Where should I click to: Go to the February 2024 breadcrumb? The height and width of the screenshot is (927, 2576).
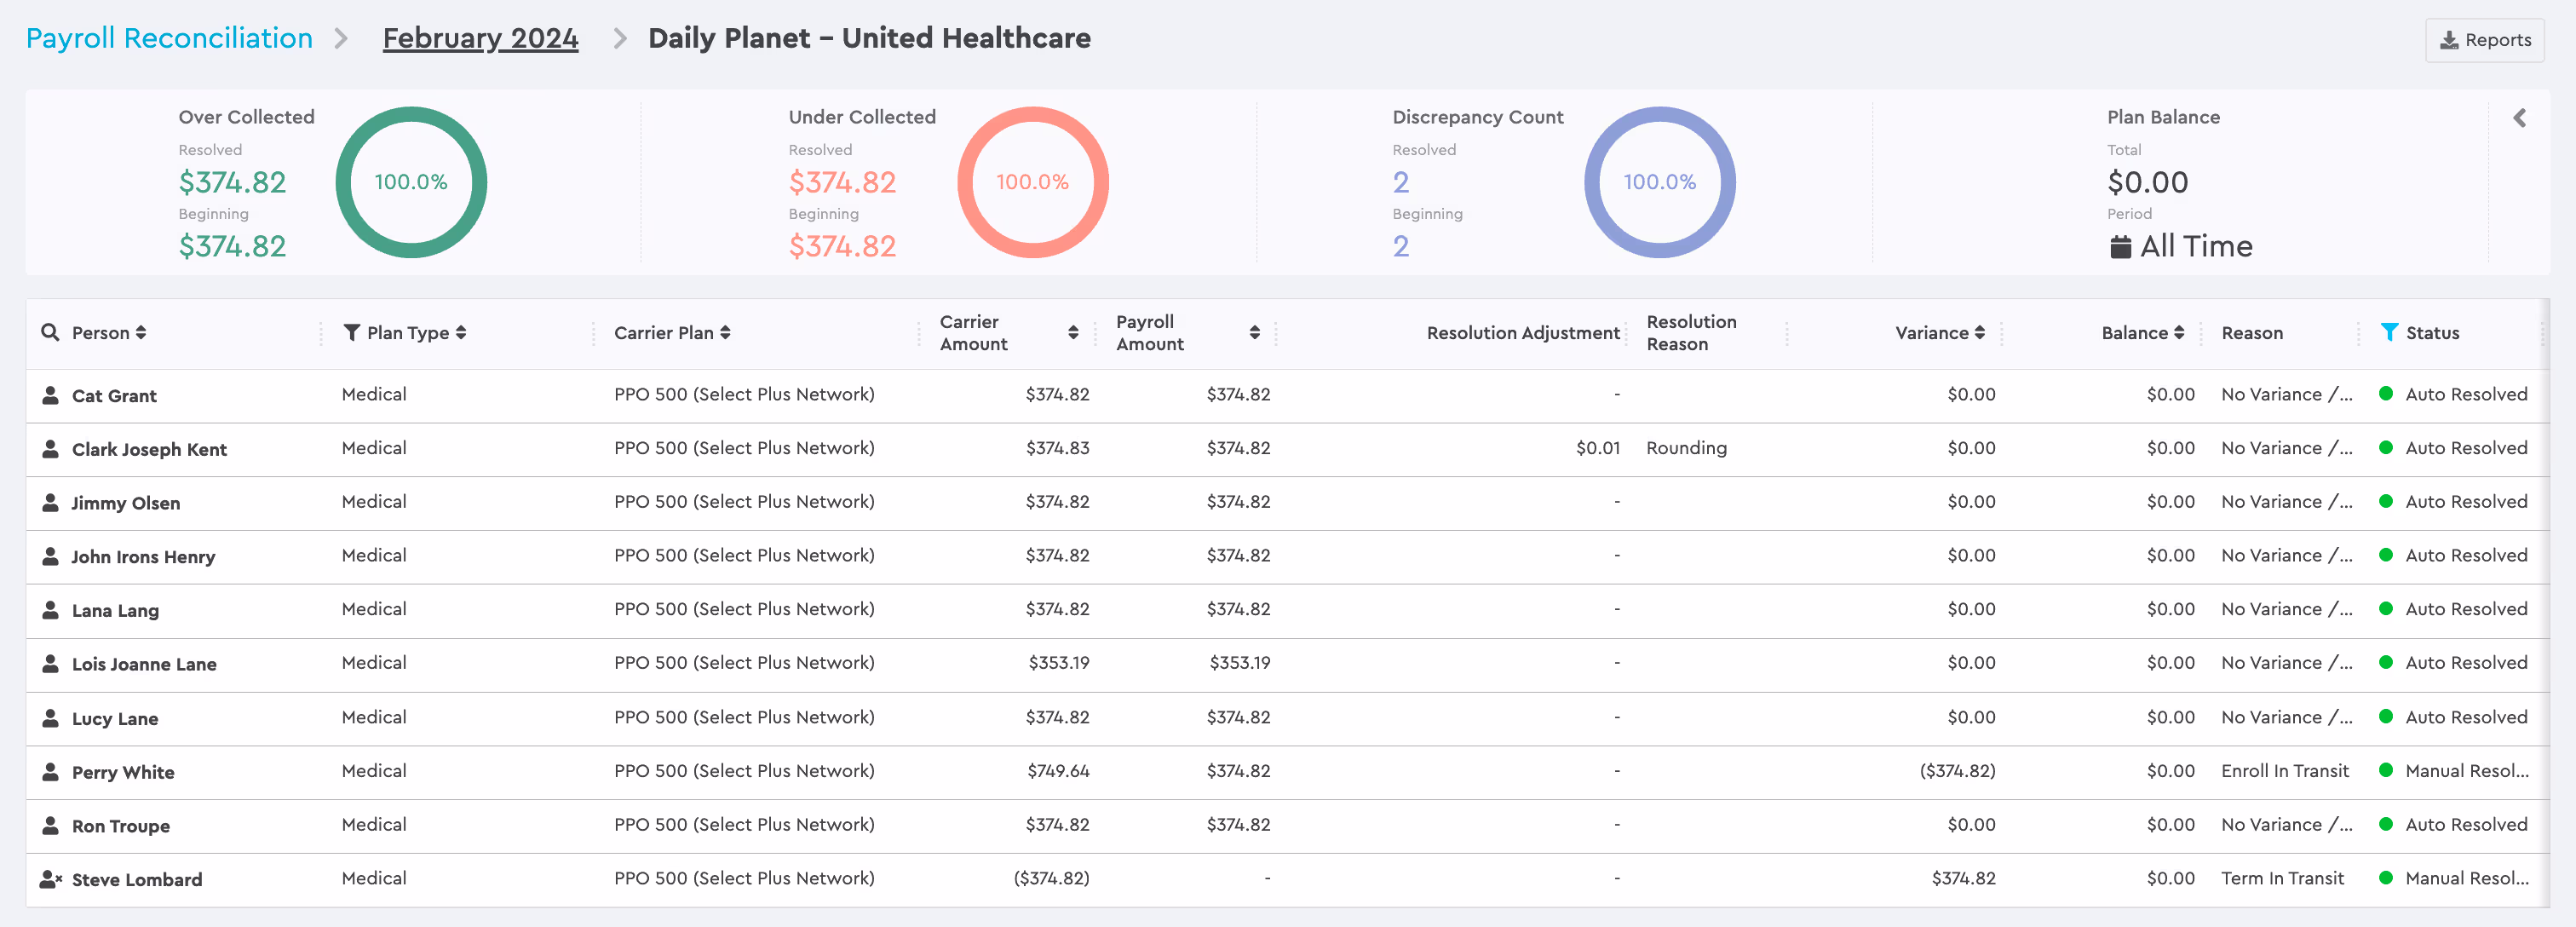tap(480, 38)
